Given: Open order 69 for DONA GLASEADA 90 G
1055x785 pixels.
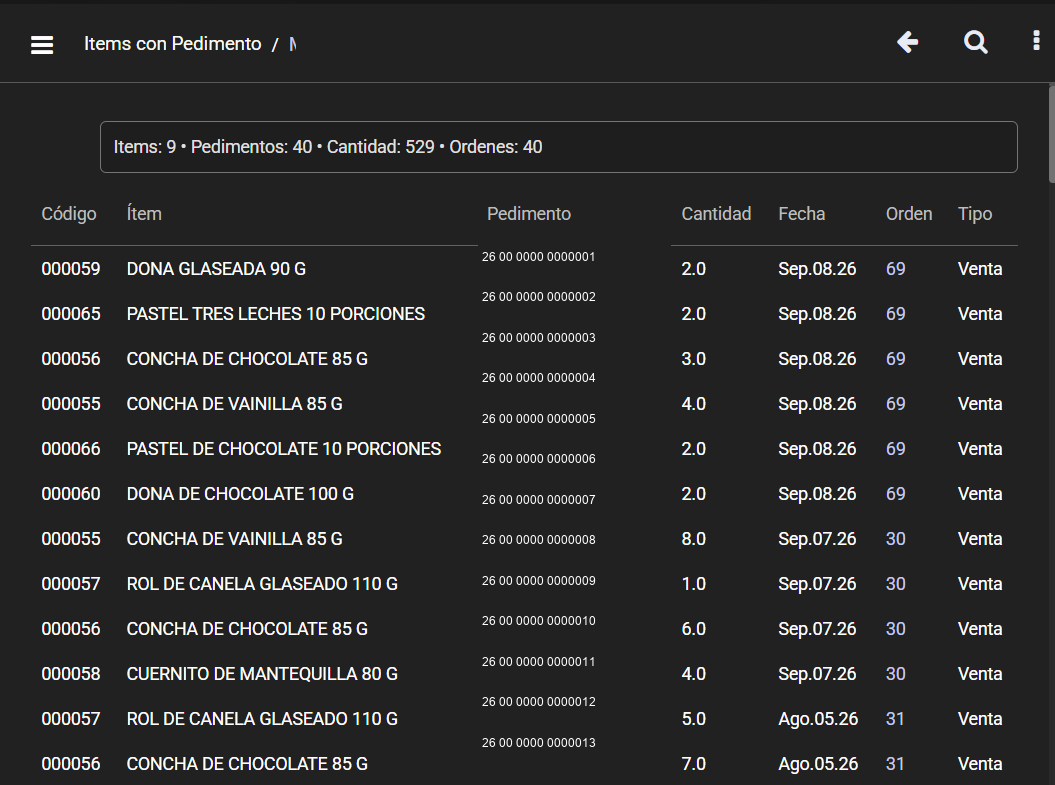Looking at the screenshot, I should click(x=896, y=269).
